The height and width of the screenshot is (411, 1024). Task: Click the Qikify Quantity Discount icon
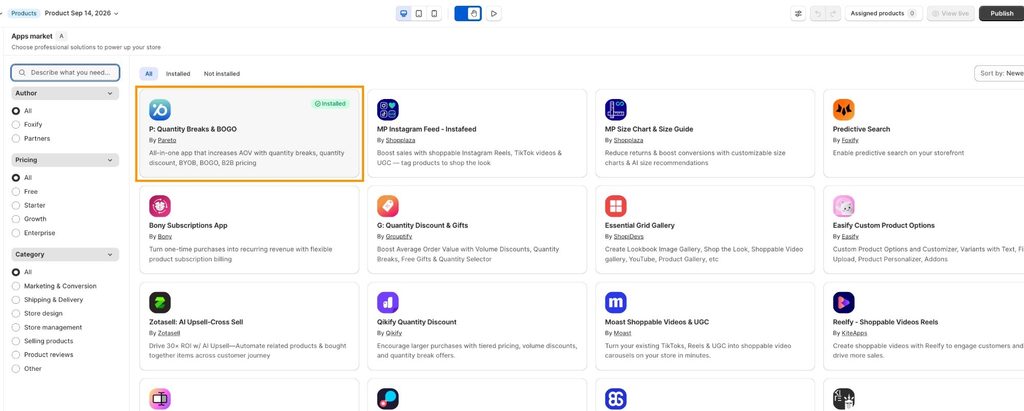point(388,303)
